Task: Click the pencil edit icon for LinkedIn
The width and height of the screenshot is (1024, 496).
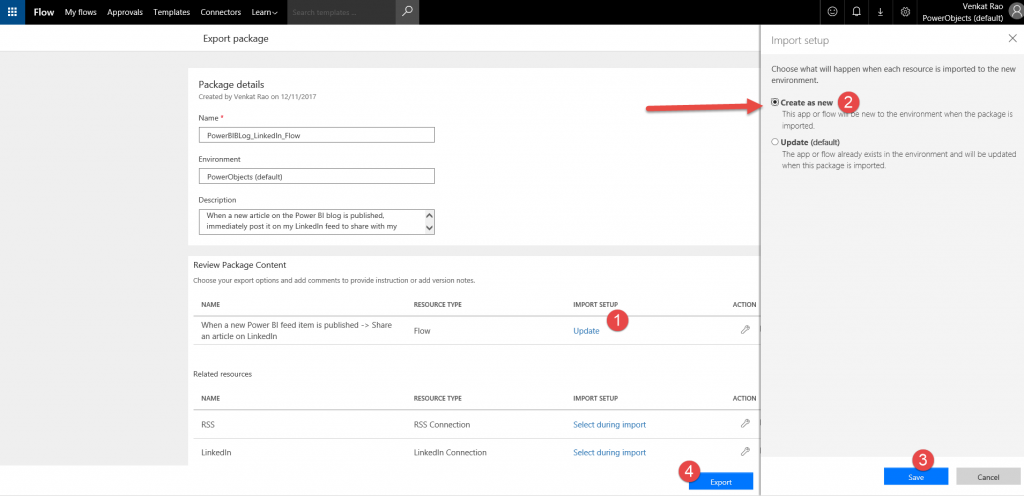Action: point(745,452)
